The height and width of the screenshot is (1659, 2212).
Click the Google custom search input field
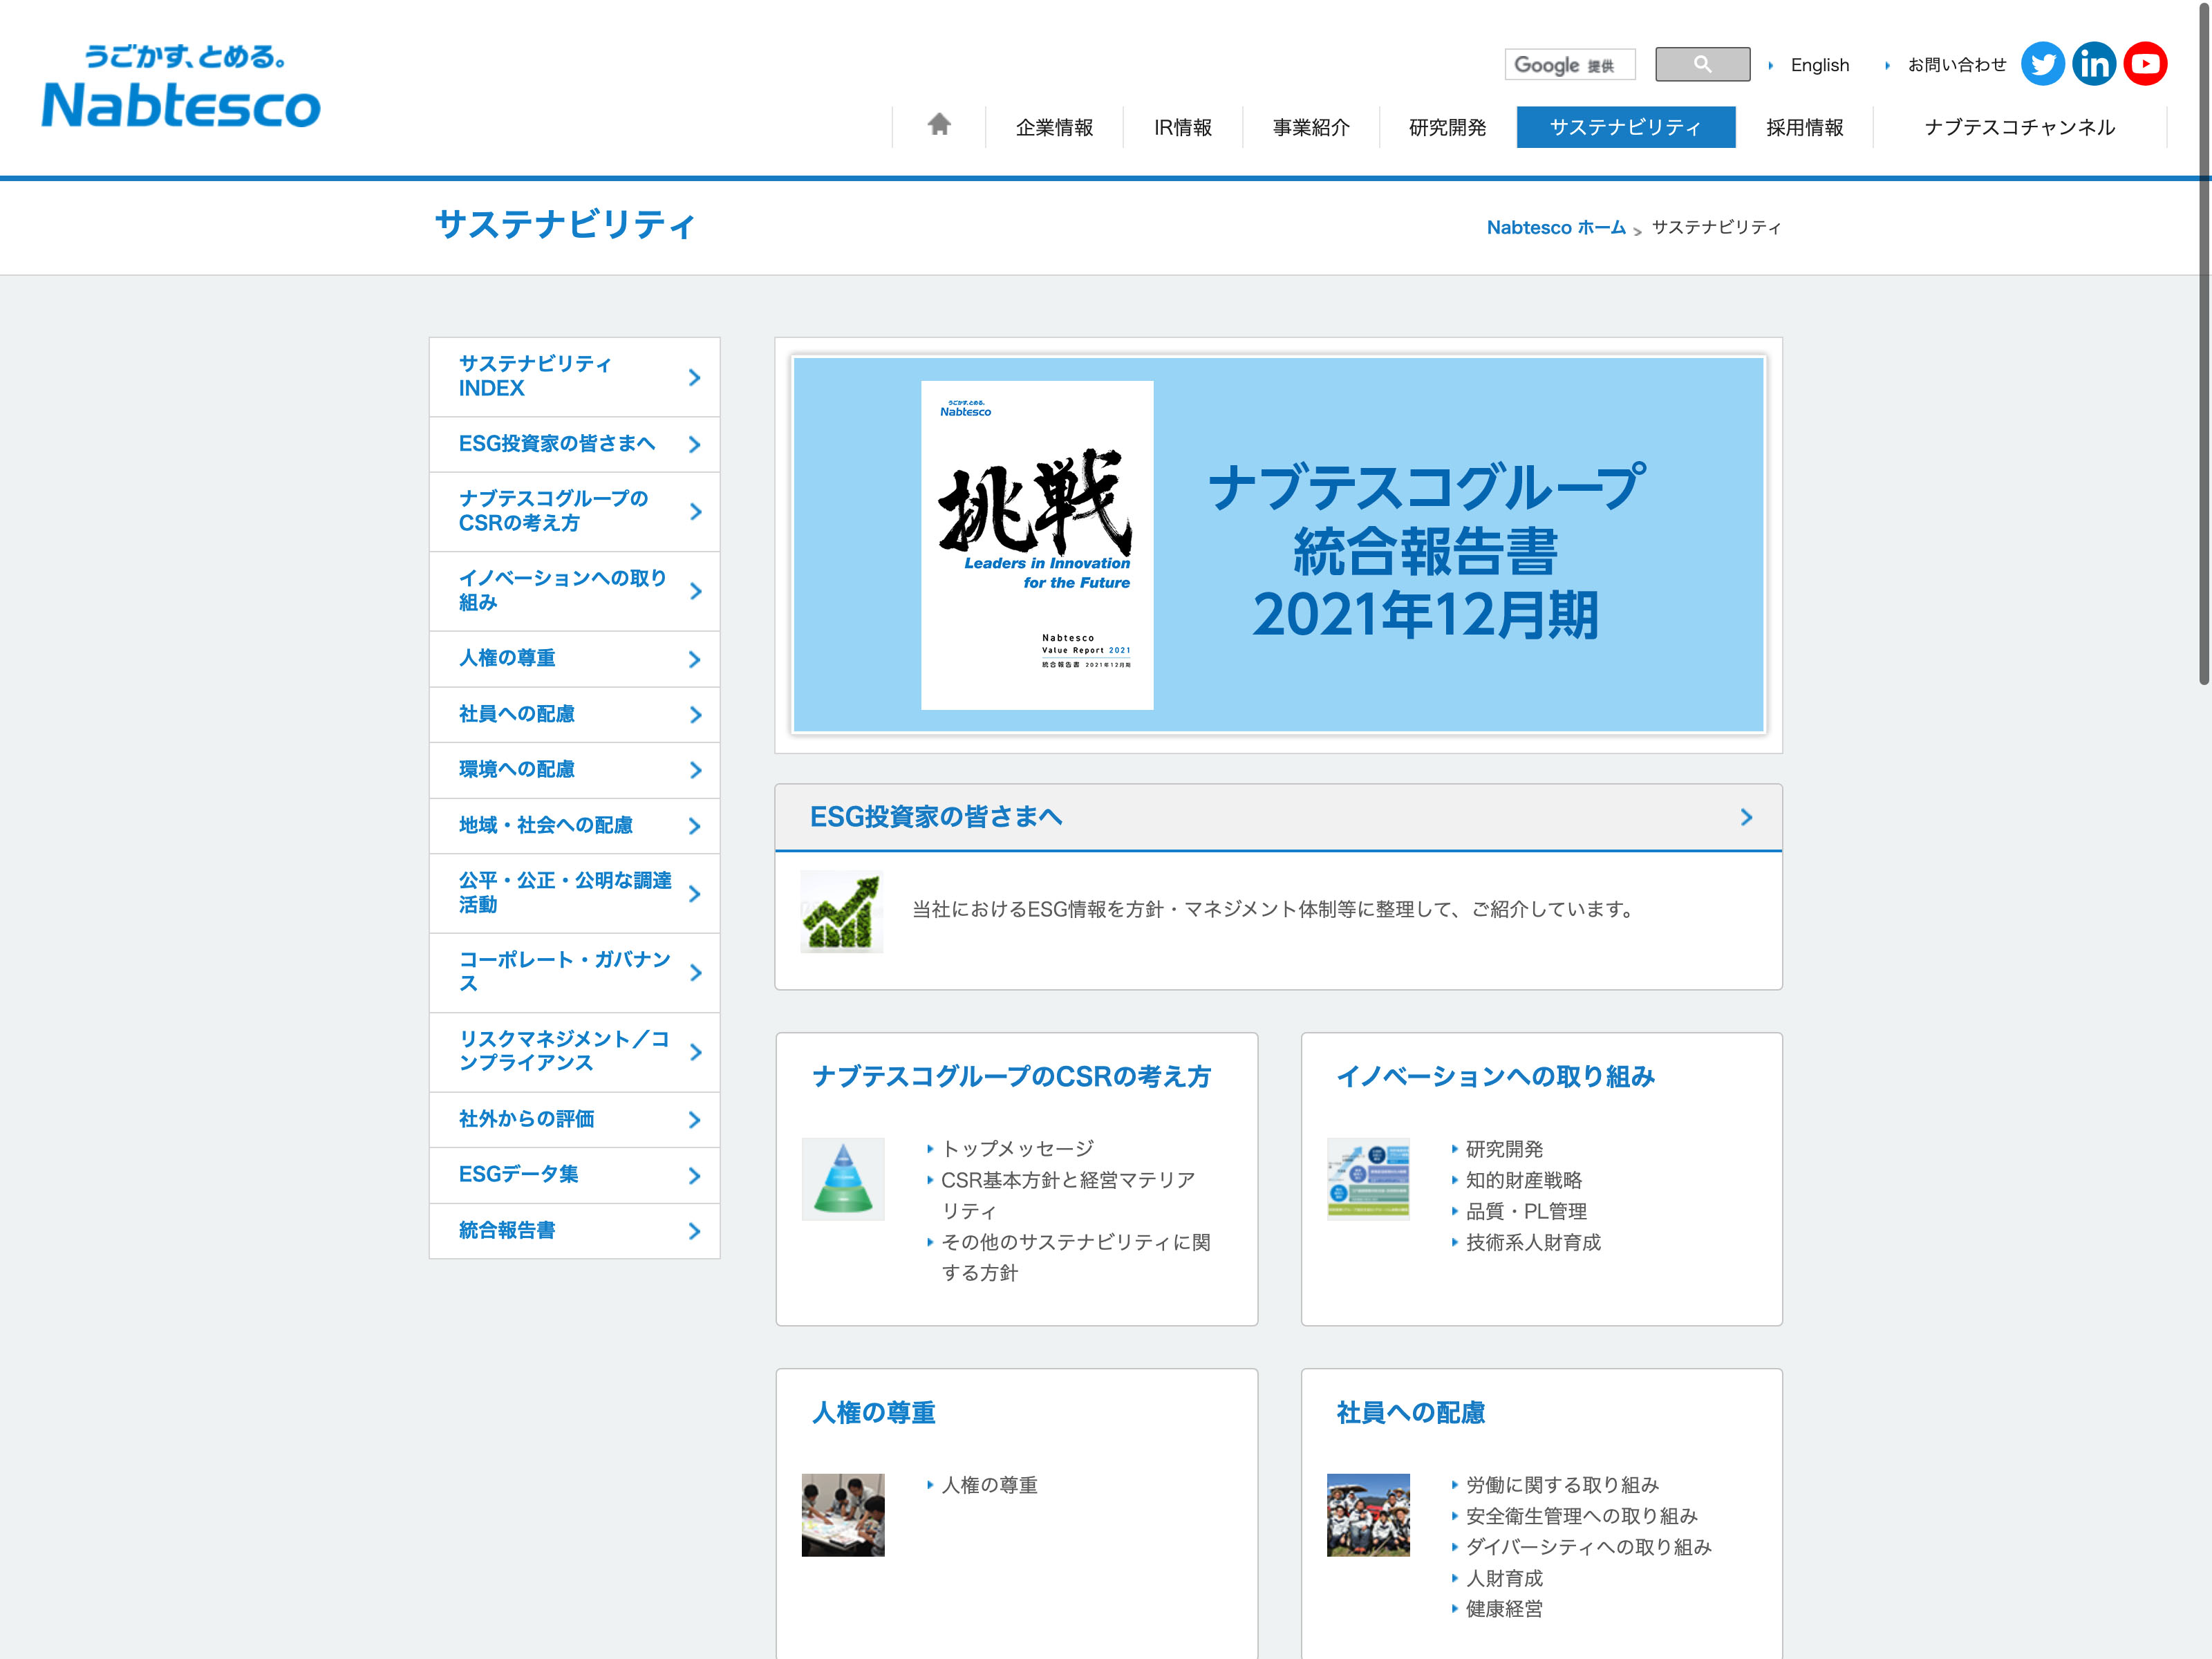click(1569, 65)
